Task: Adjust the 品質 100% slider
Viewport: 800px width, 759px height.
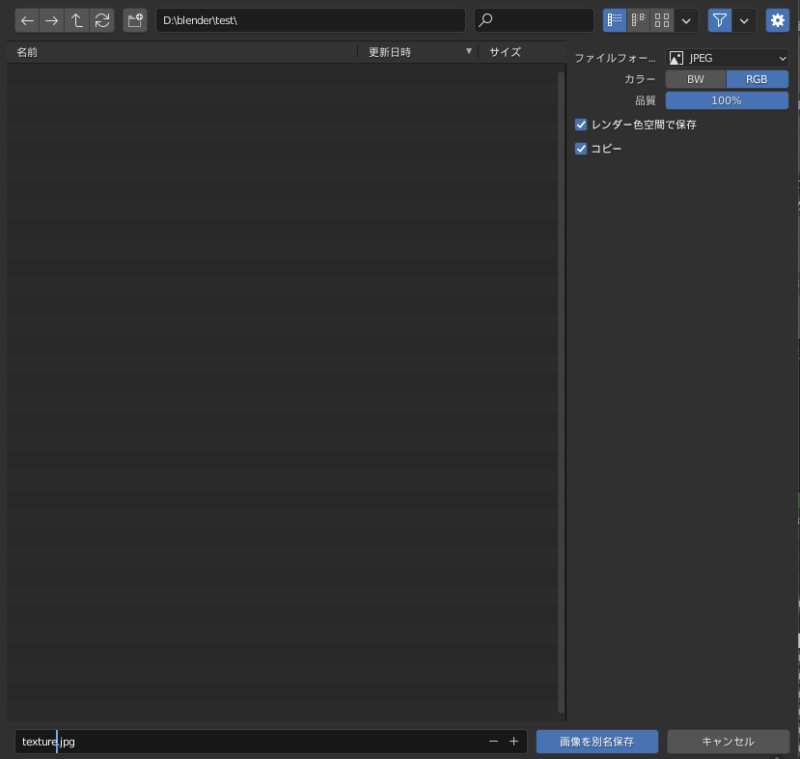Action: pos(727,100)
